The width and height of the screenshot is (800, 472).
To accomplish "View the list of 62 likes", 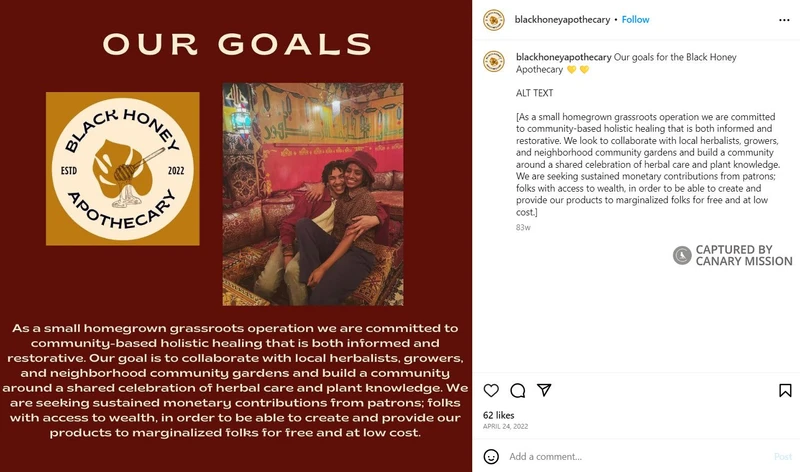I will pyautogui.click(x=497, y=414).
